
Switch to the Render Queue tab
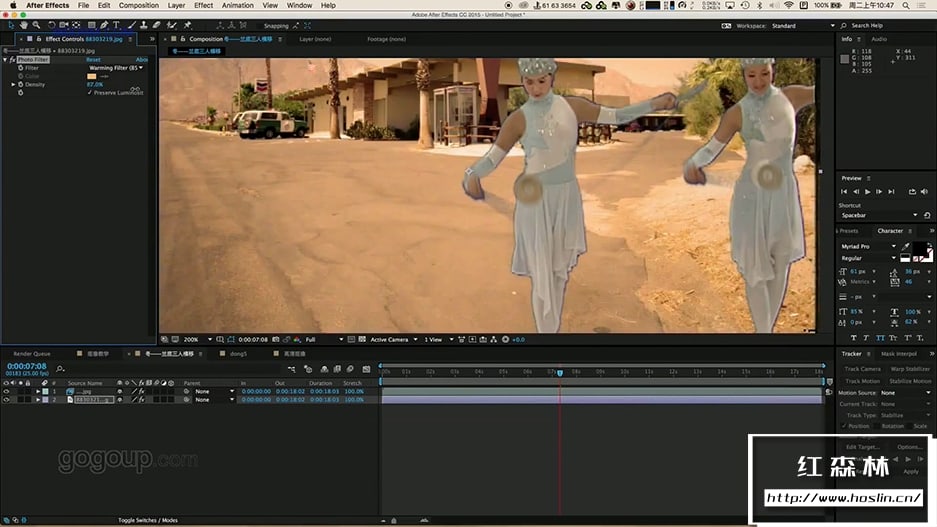coord(32,354)
